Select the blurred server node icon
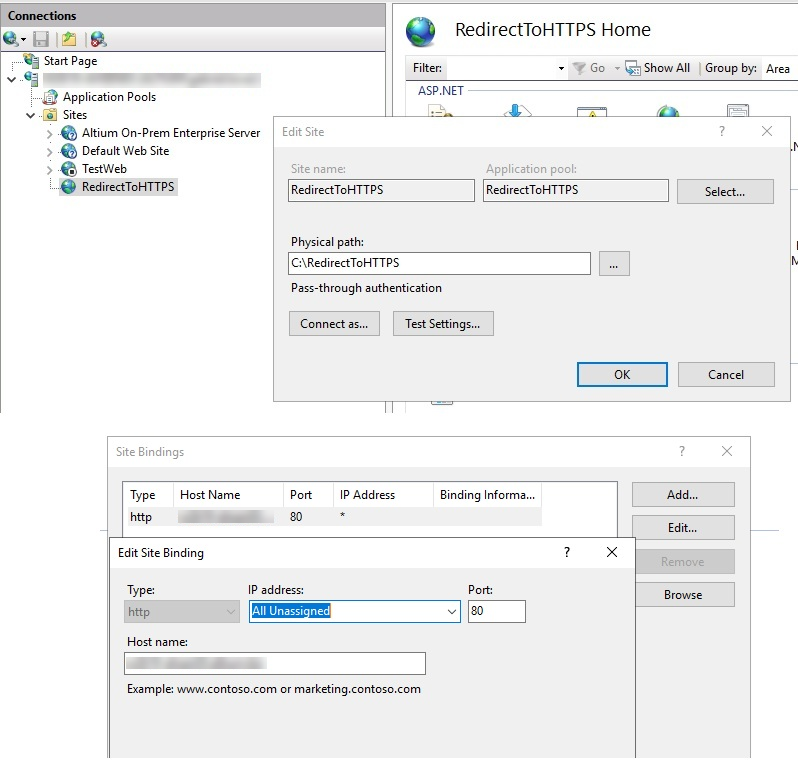Screen dimensions: 798x768 click(x=31, y=79)
